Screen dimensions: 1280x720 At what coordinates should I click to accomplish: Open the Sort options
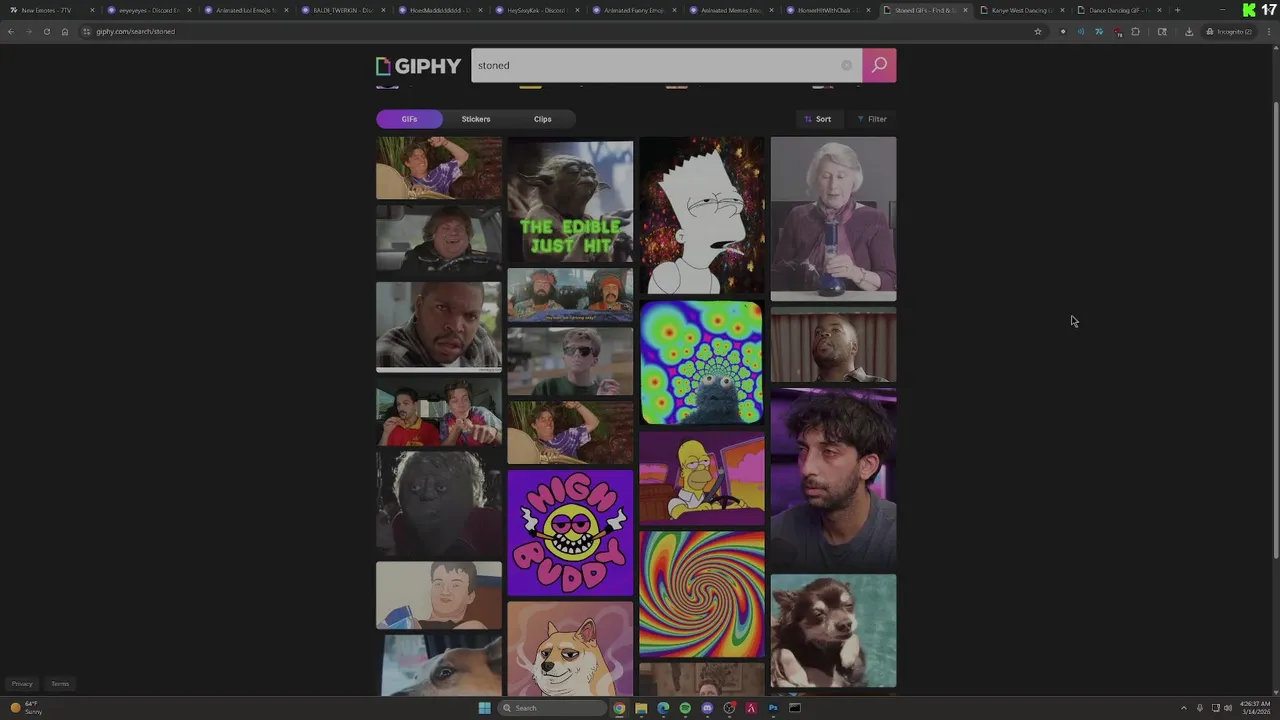(817, 119)
